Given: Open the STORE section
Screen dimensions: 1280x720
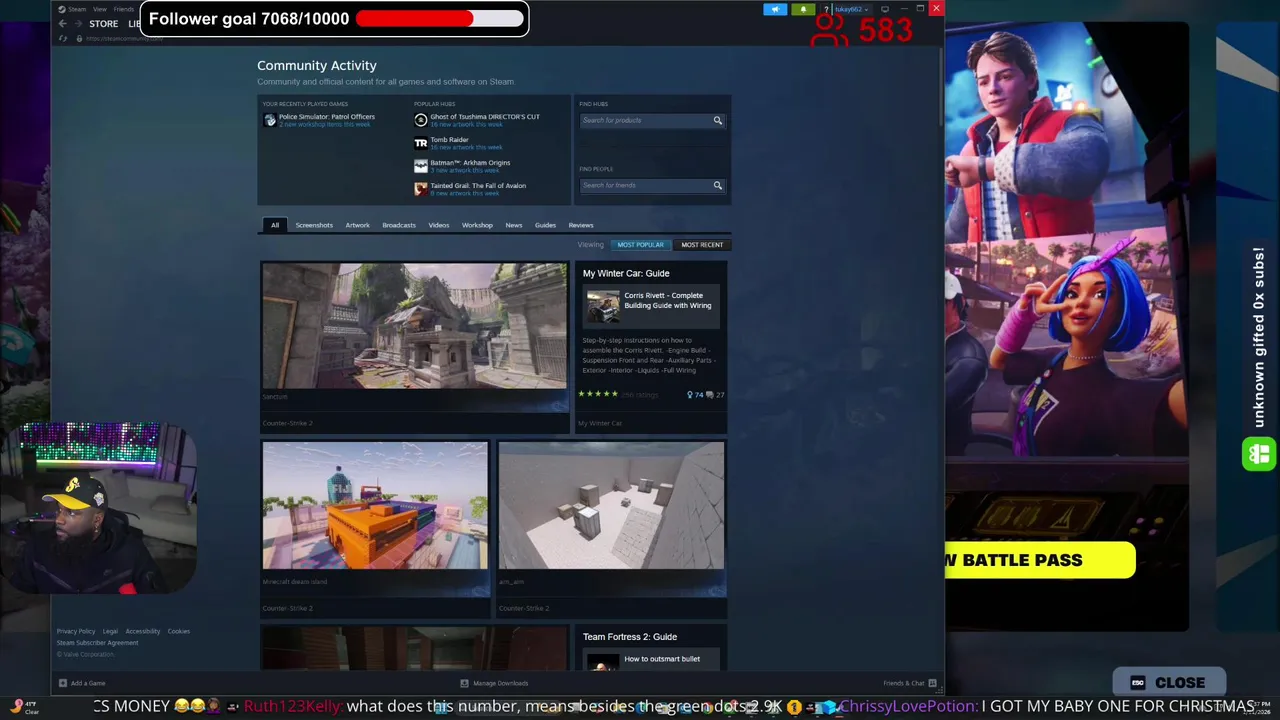Looking at the screenshot, I should 103,23.
